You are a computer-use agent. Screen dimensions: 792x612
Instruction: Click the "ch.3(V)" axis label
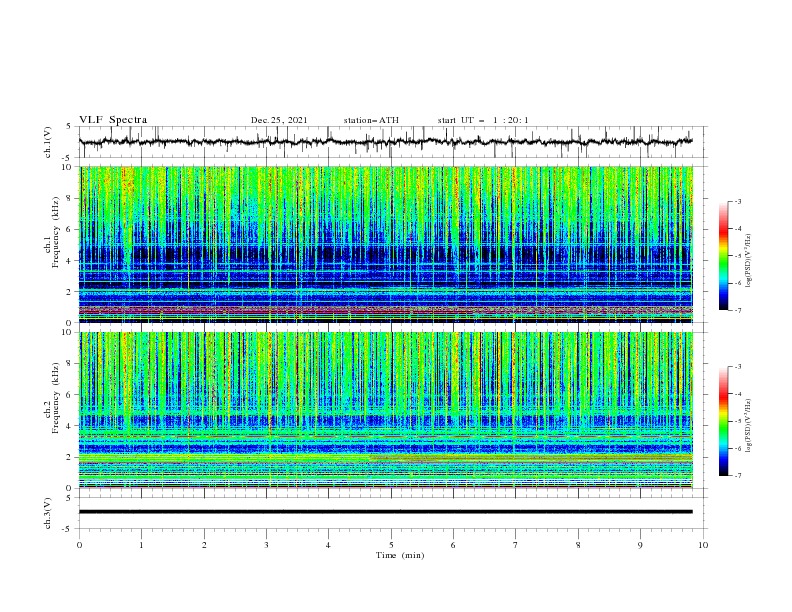(x=48, y=514)
